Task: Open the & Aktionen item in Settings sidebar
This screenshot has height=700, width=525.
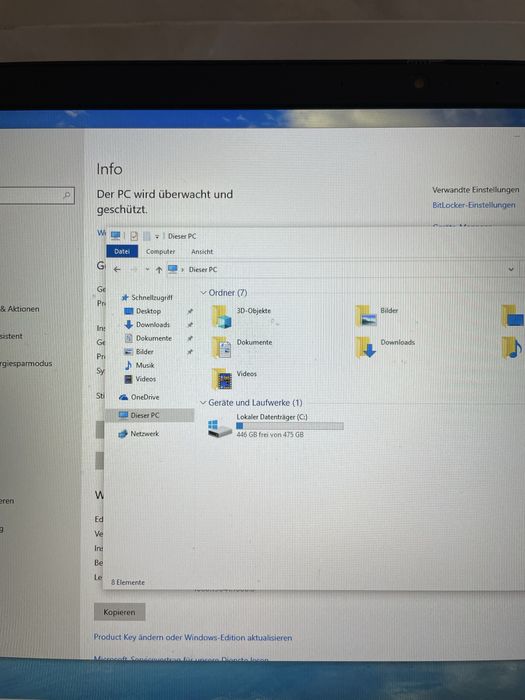Action: coord(20,309)
